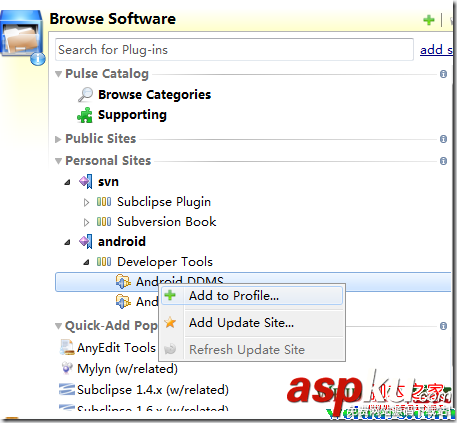The height and width of the screenshot is (423, 457).
Task: Select 'Subversion Book' tree item
Action: [166, 222]
